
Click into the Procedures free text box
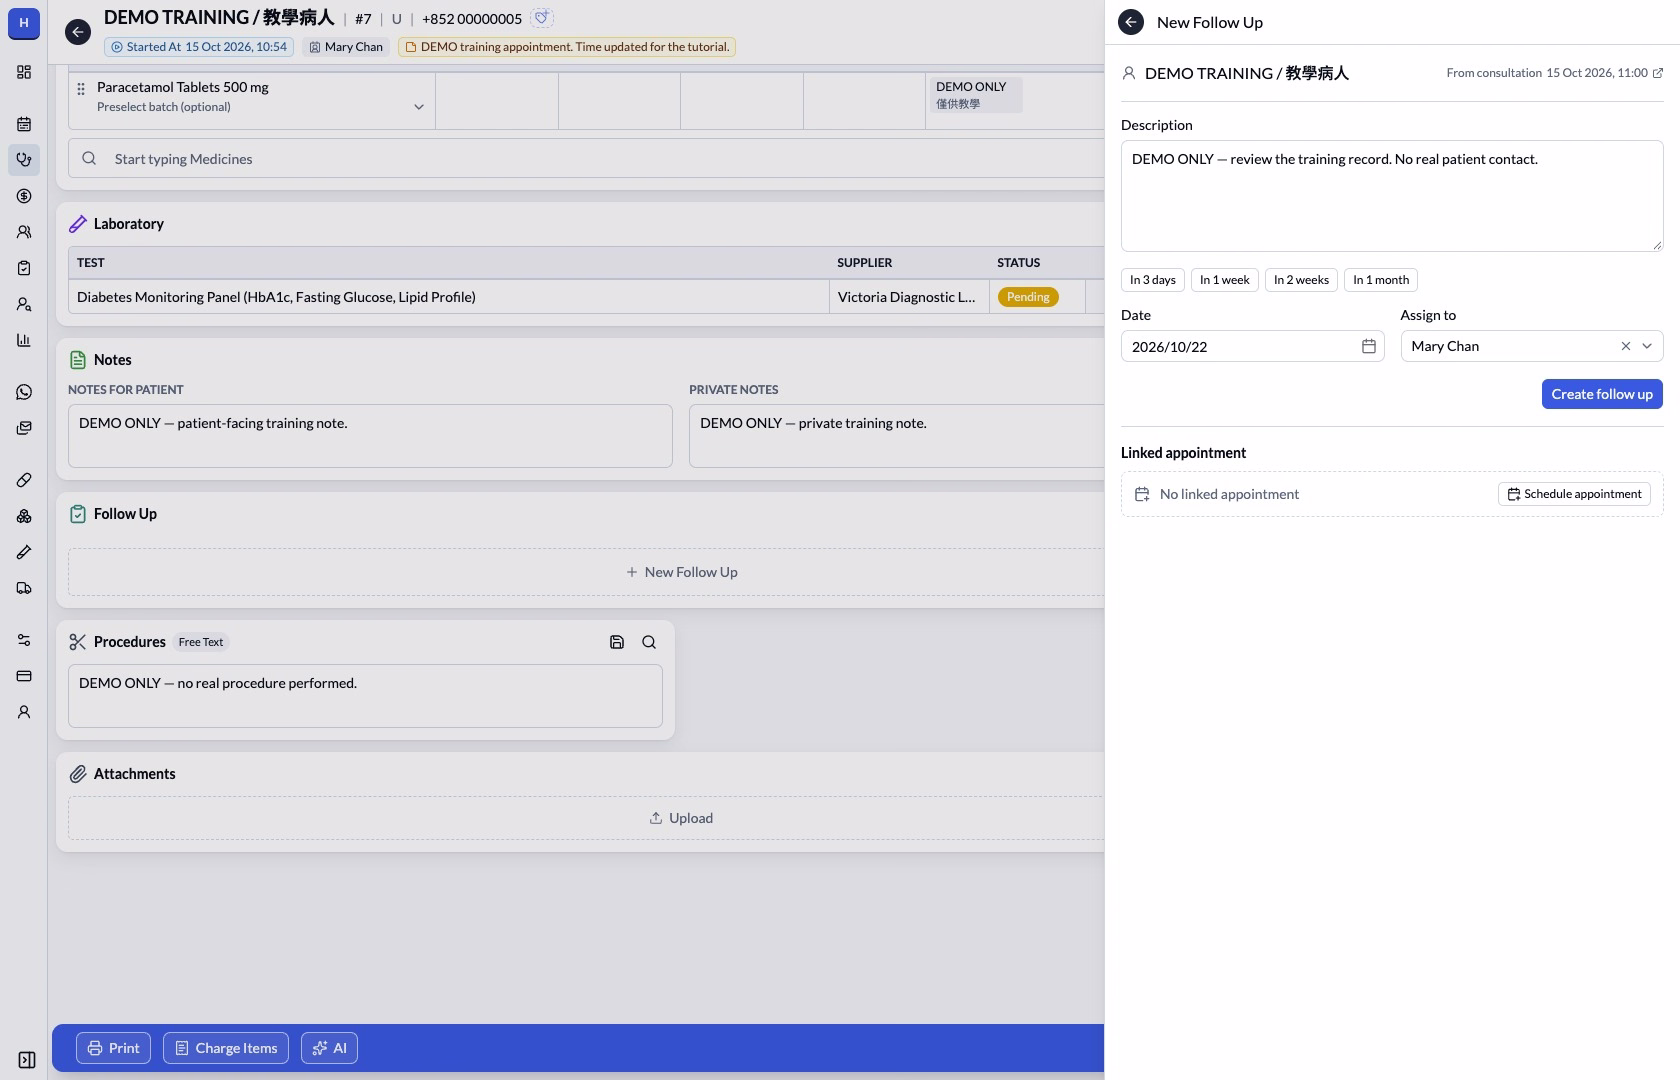pyautogui.click(x=365, y=696)
